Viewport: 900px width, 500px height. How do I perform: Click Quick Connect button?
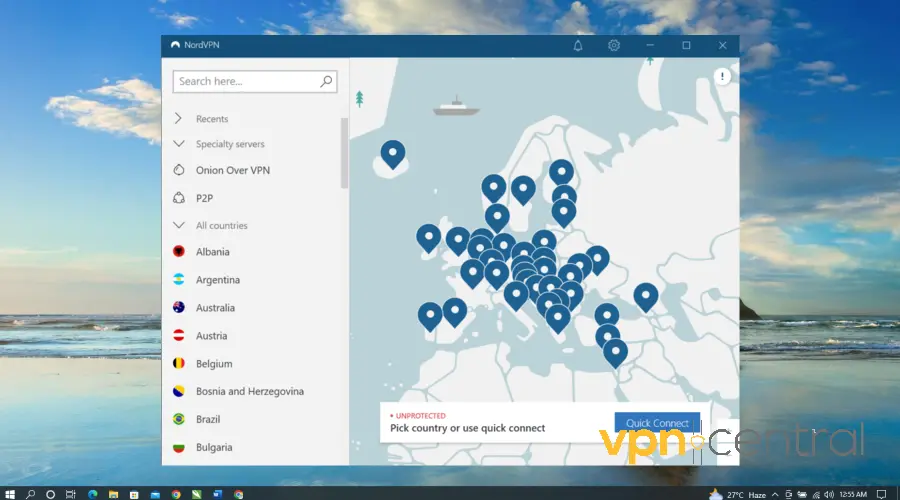(x=657, y=423)
